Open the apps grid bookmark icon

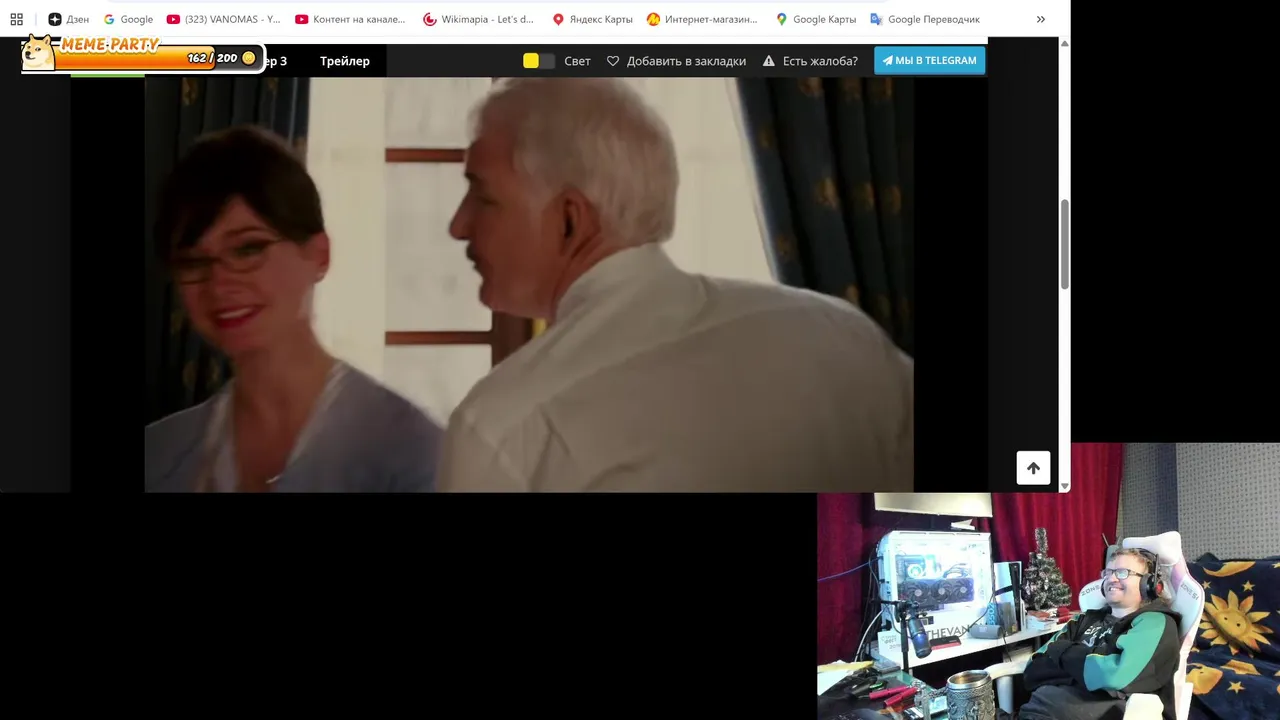(x=16, y=19)
